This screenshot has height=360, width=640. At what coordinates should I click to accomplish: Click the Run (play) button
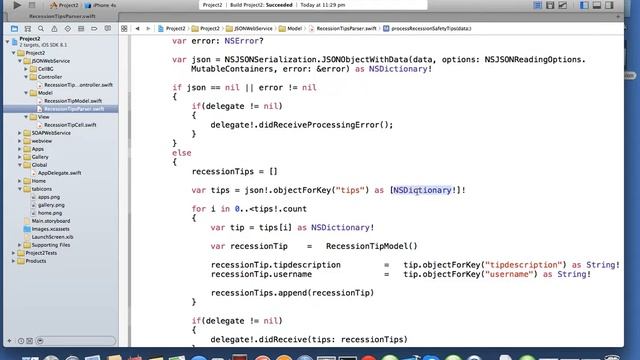pyautogui.click(x=17, y=5)
